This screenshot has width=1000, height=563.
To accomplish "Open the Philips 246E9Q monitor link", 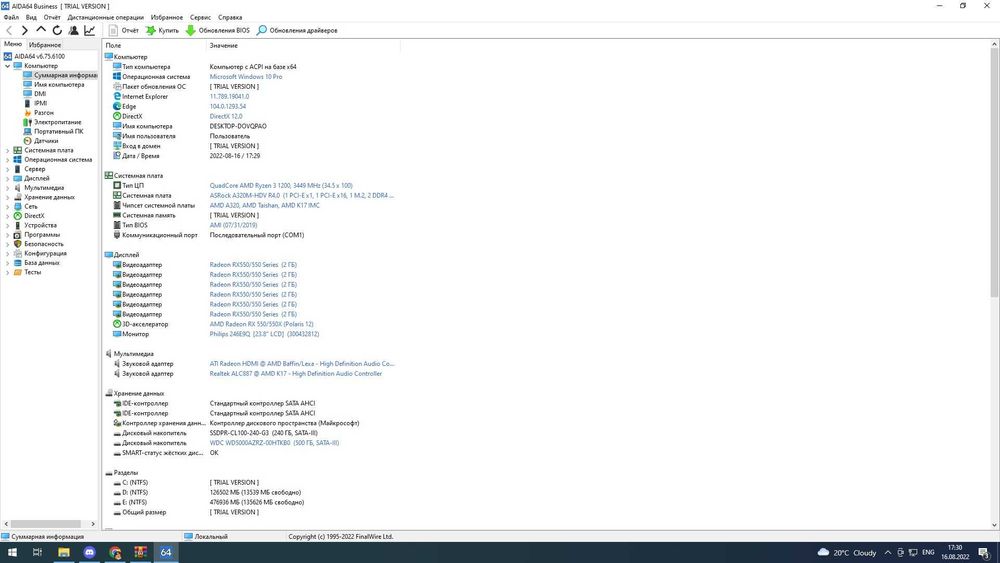I will [x=264, y=334].
